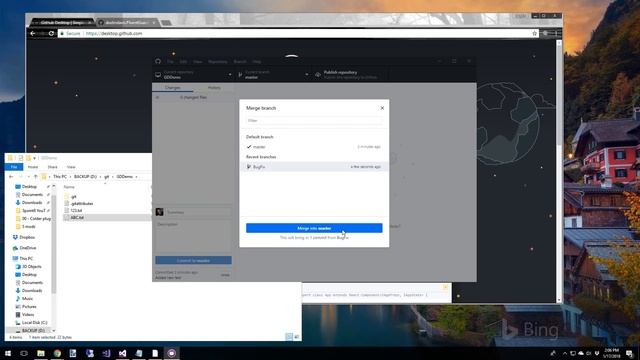Click the Windows Start button

8,353
